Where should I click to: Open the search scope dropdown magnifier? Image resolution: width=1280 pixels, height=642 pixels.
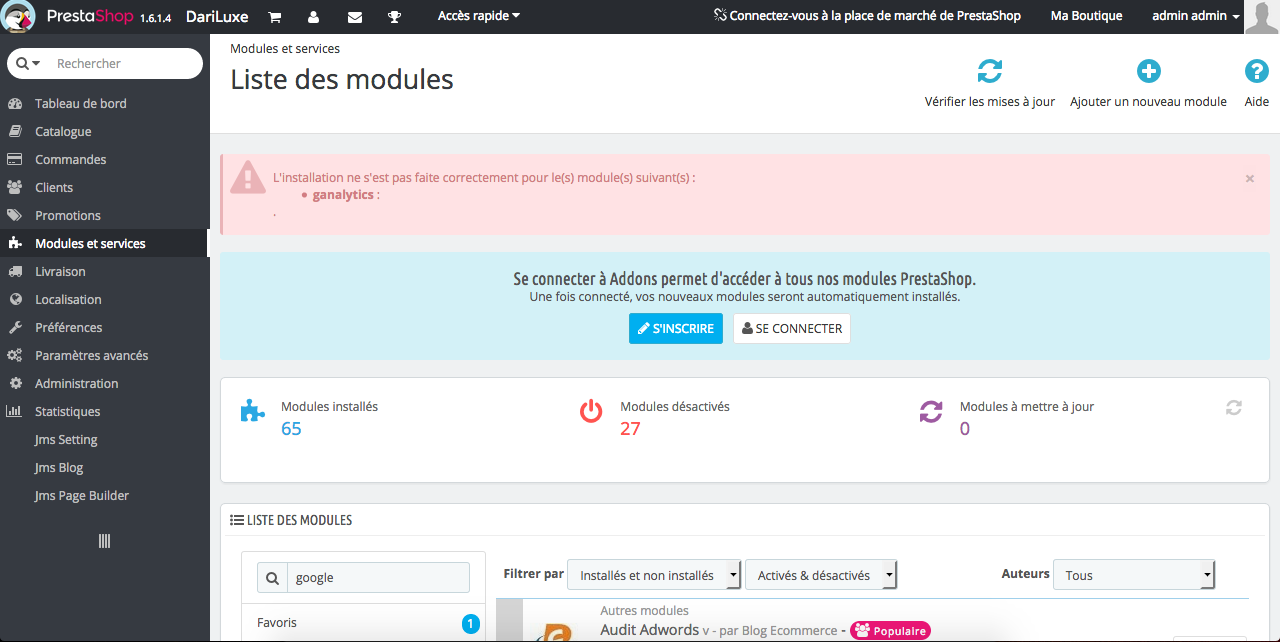tap(28, 63)
